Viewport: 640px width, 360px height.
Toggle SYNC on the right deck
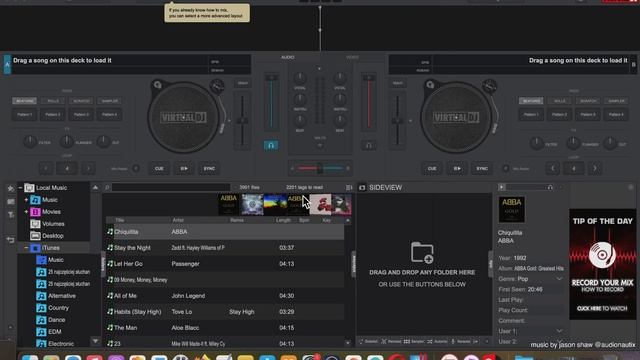point(482,168)
